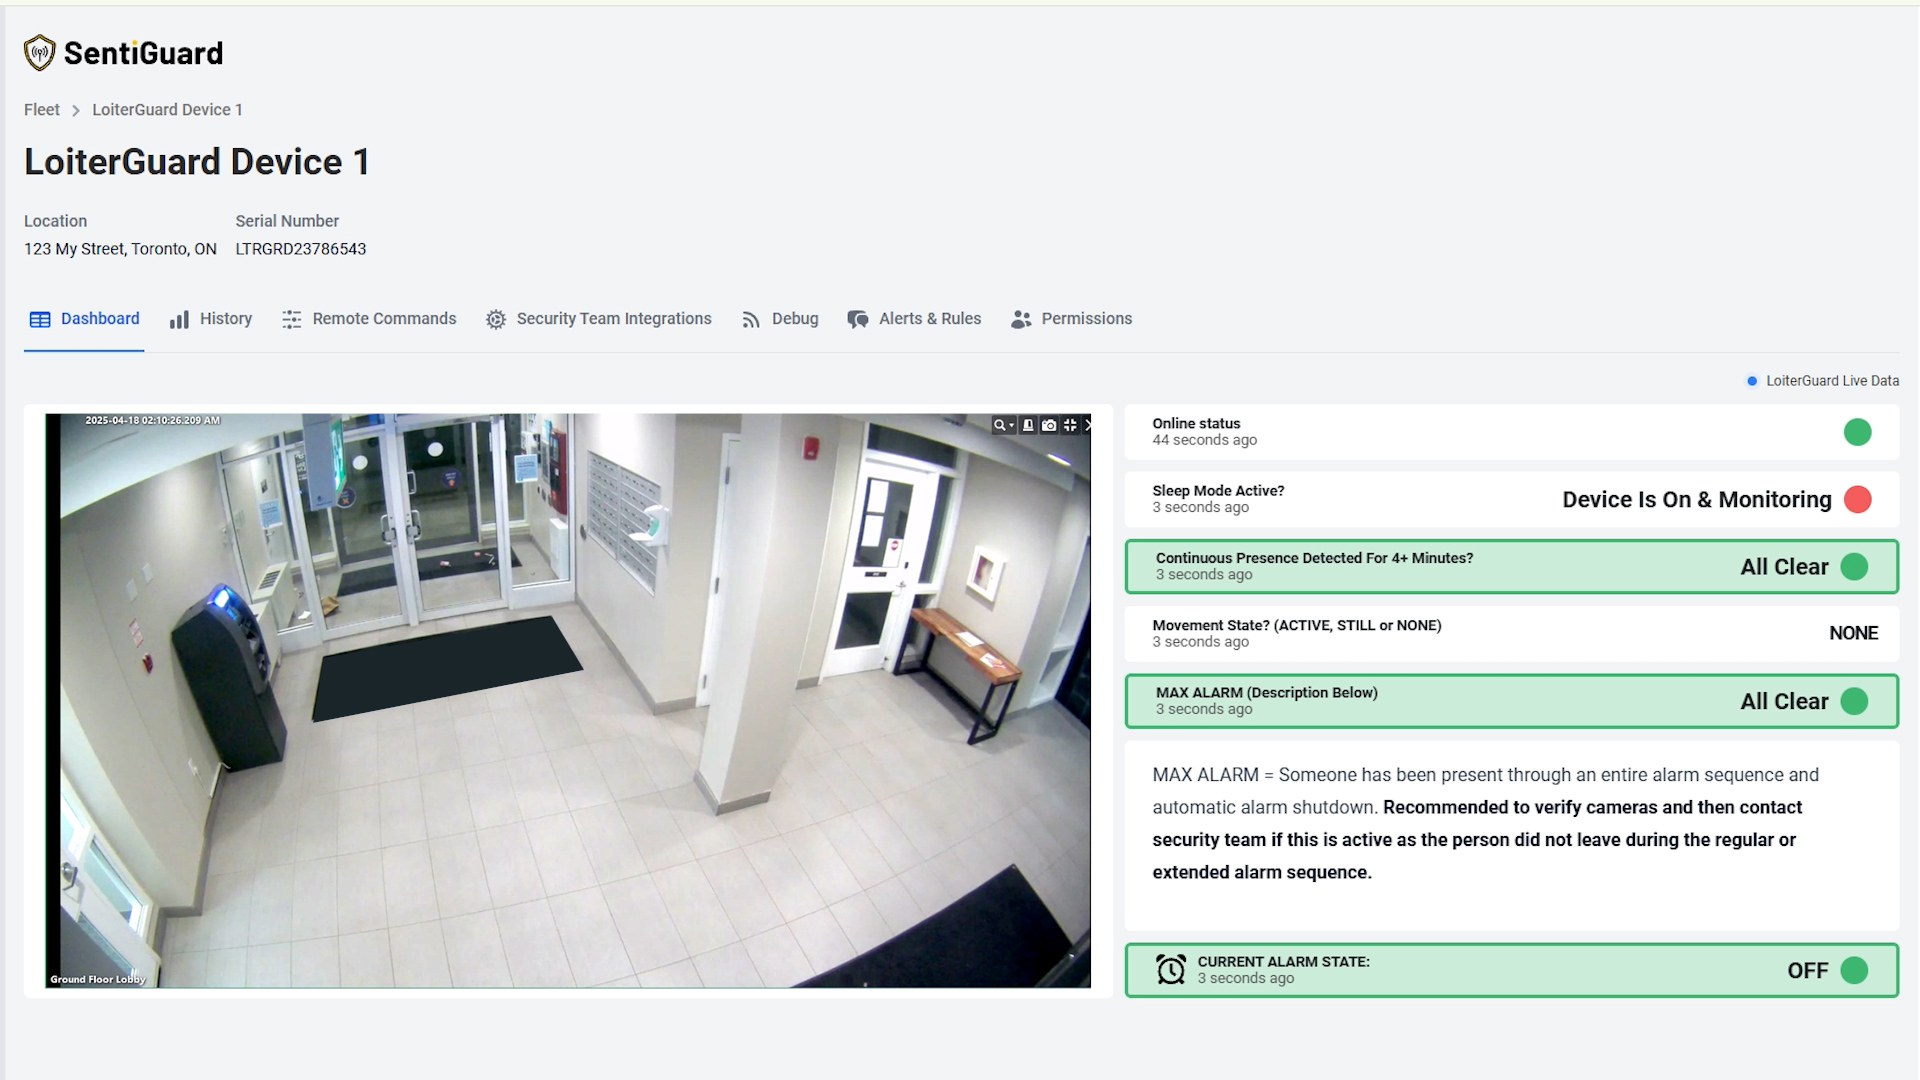Click the Dashboard tab icon

[x=40, y=319]
